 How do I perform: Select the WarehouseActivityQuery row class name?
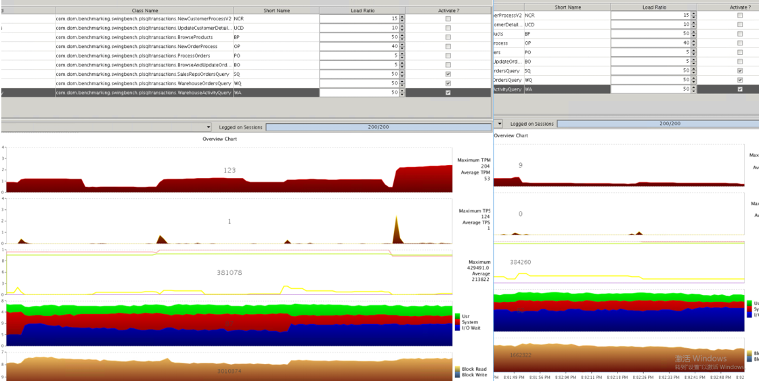[x=144, y=93]
